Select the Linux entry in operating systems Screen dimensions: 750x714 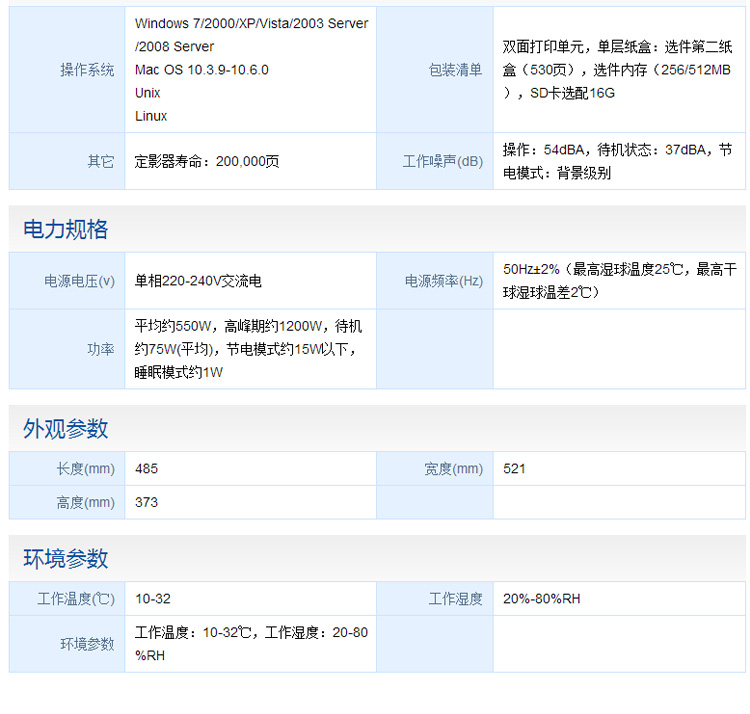coord(151,116)
